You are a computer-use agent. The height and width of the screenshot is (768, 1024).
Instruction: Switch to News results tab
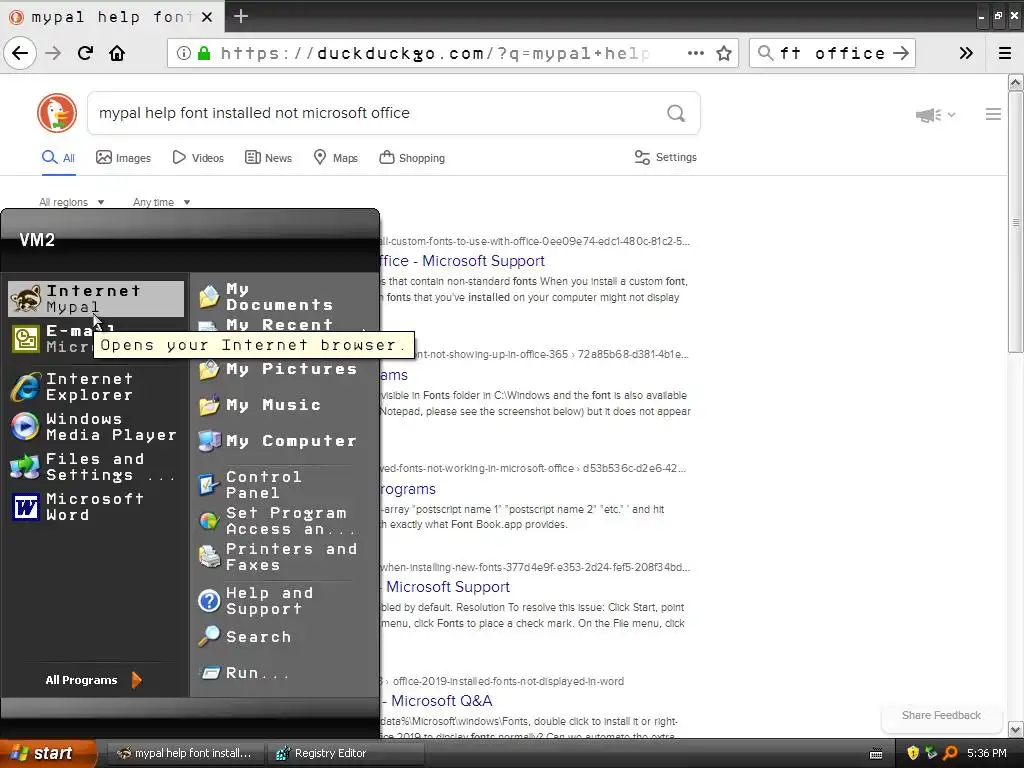pyautogui.click(x=268, y=157)
